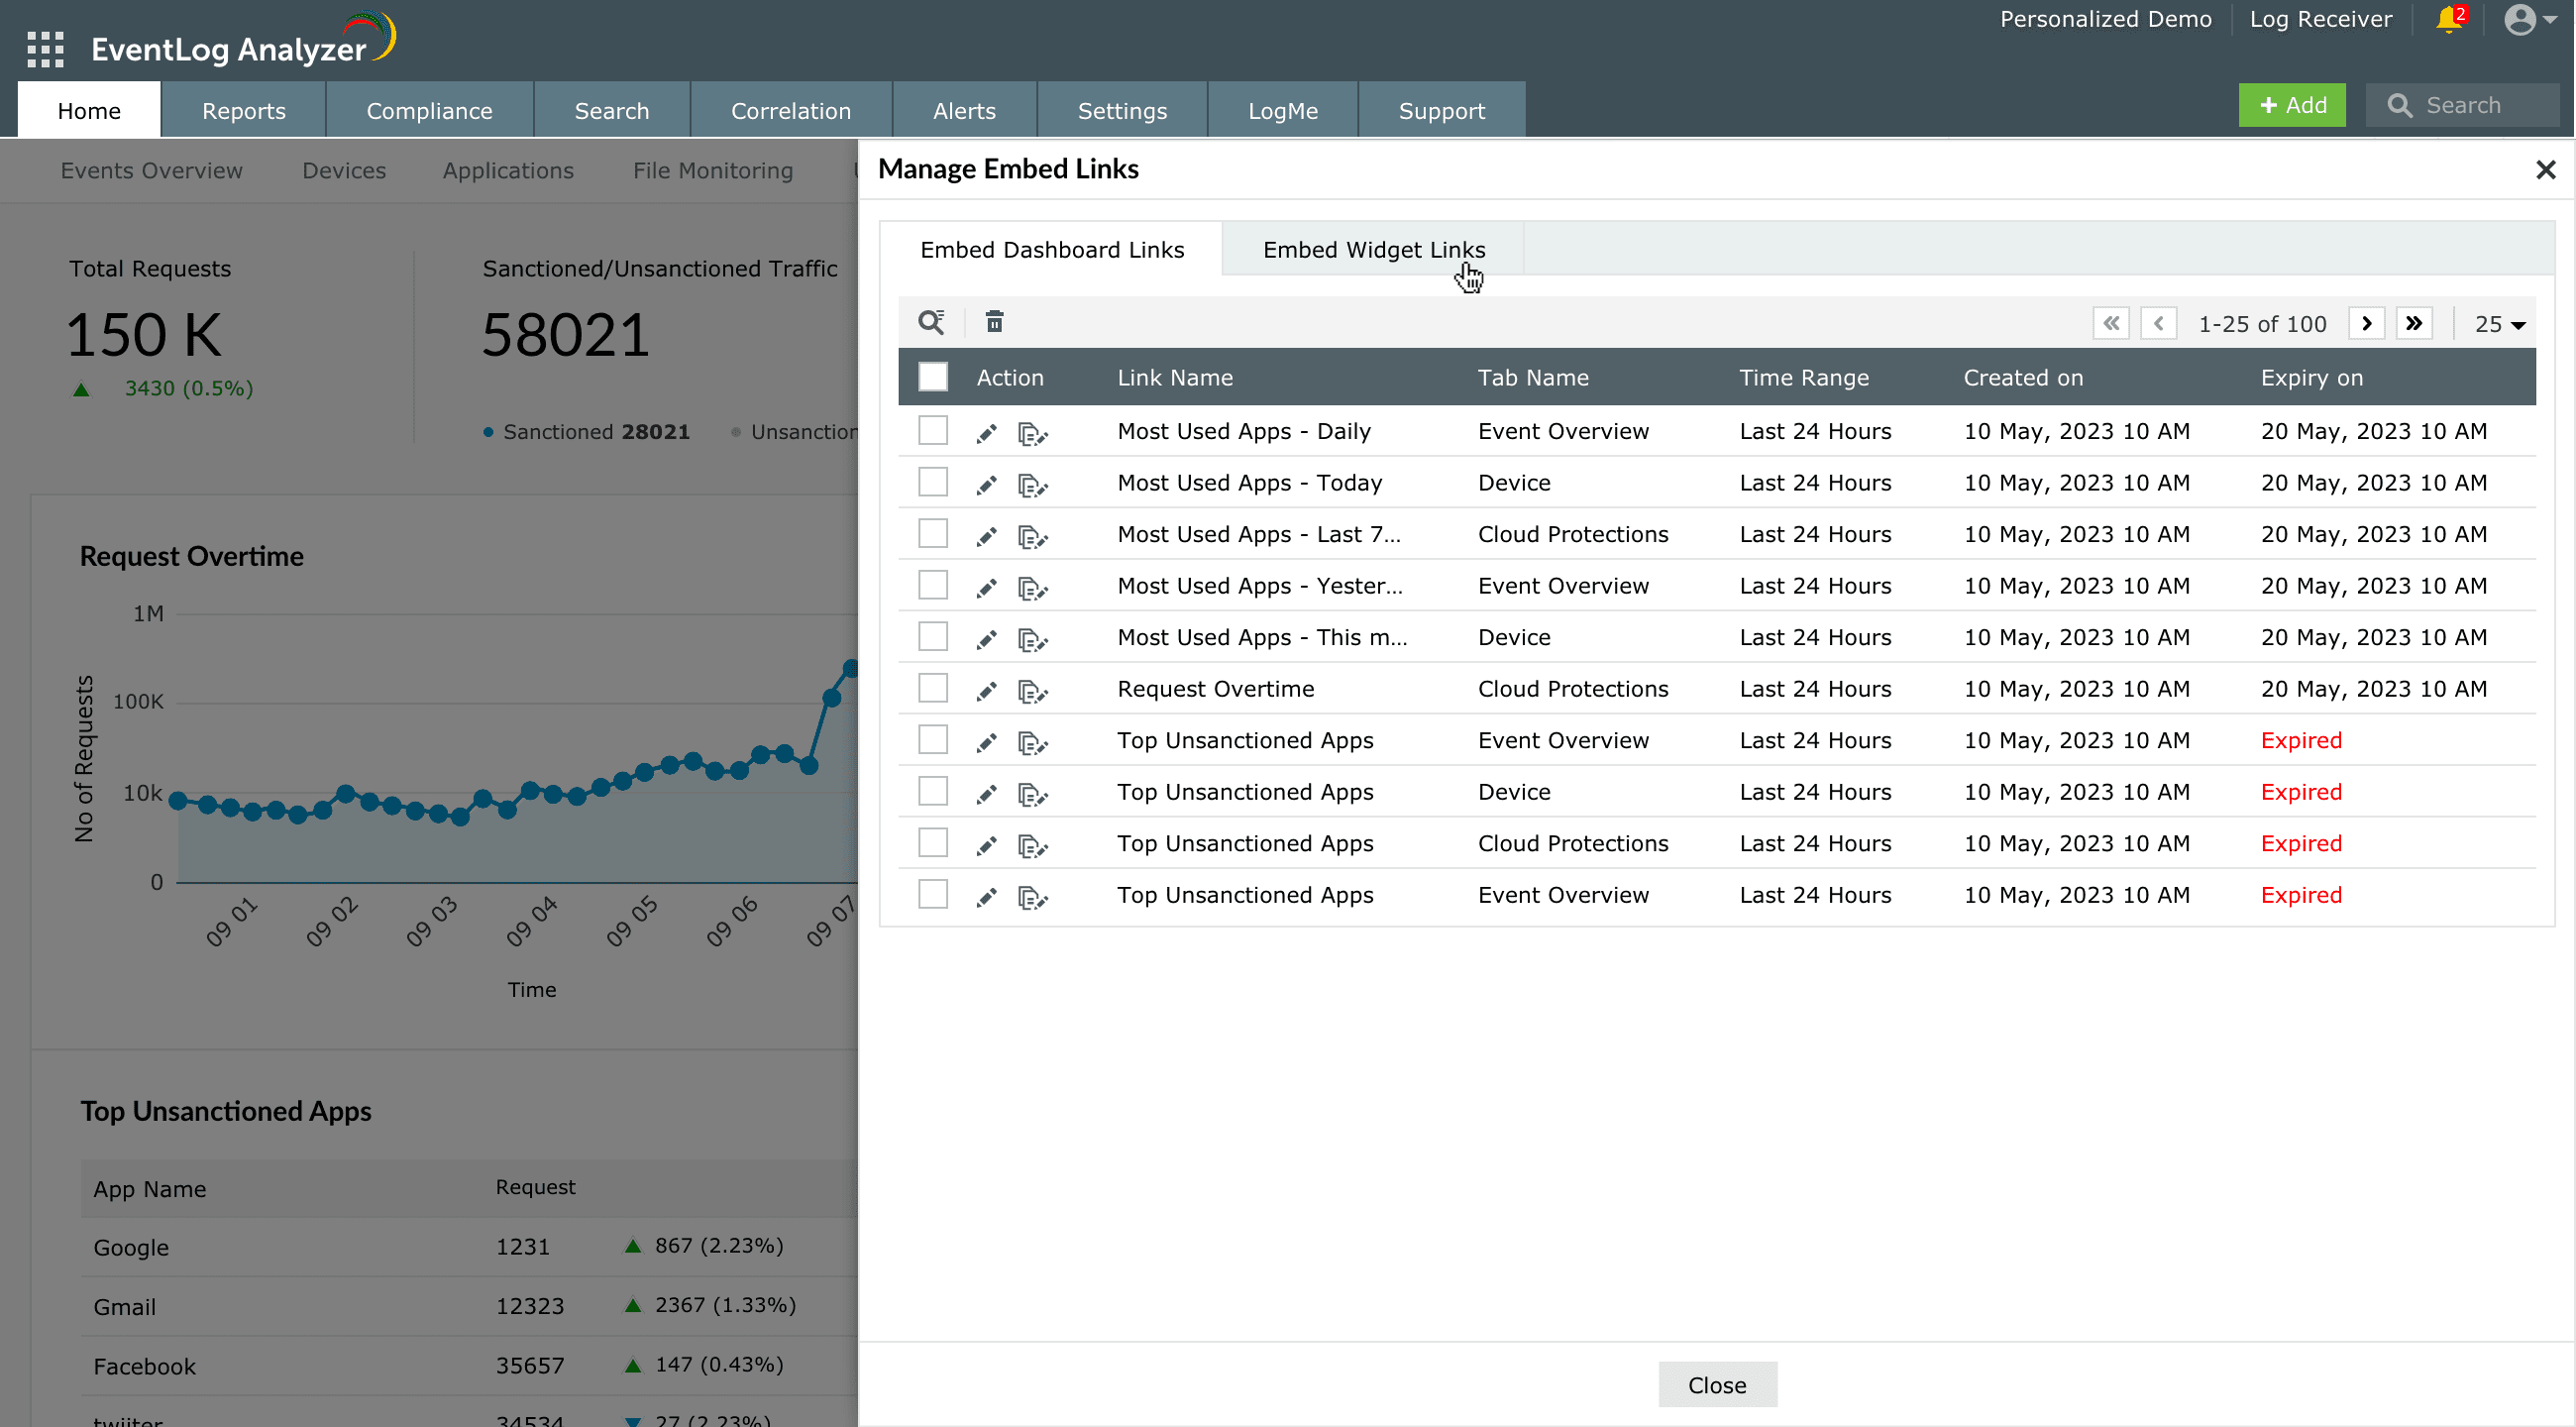Open the notification bell icon
2576x1427 pixels.
click(x=2449, y=19)
